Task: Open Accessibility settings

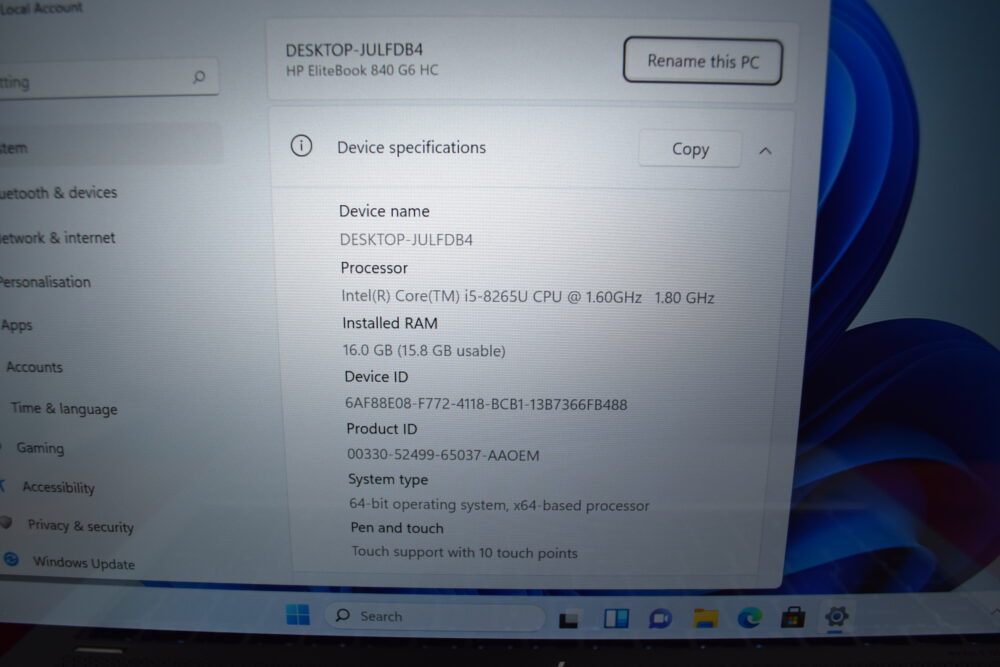Action: [x=58, y=487]
